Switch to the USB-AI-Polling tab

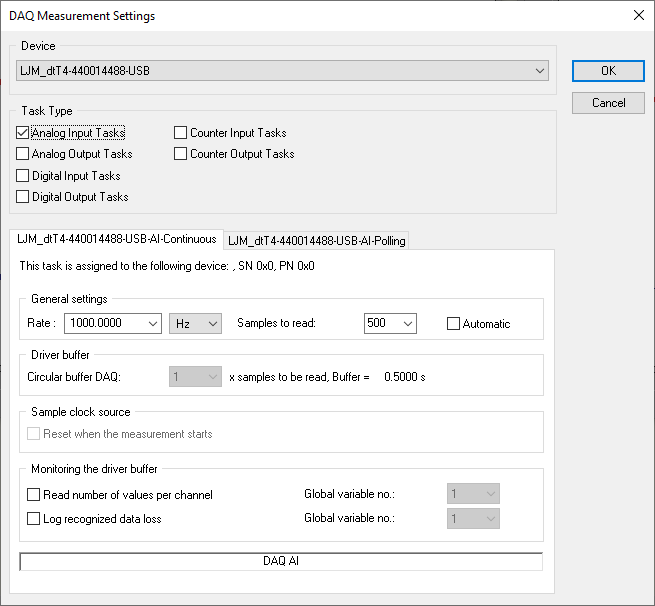point(316,241)
